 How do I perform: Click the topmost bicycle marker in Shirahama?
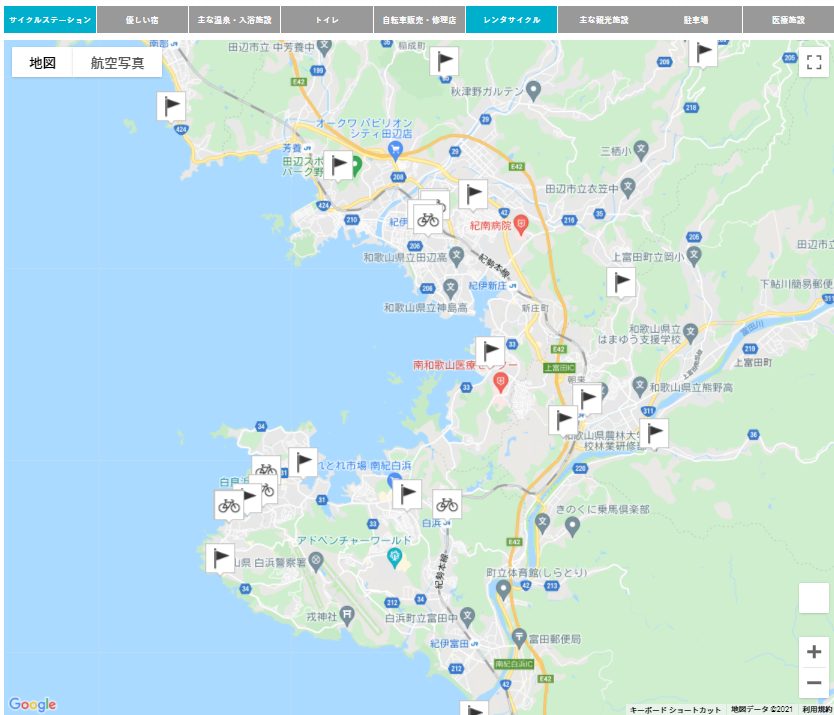pyautogui.click(x=265, y=466)
